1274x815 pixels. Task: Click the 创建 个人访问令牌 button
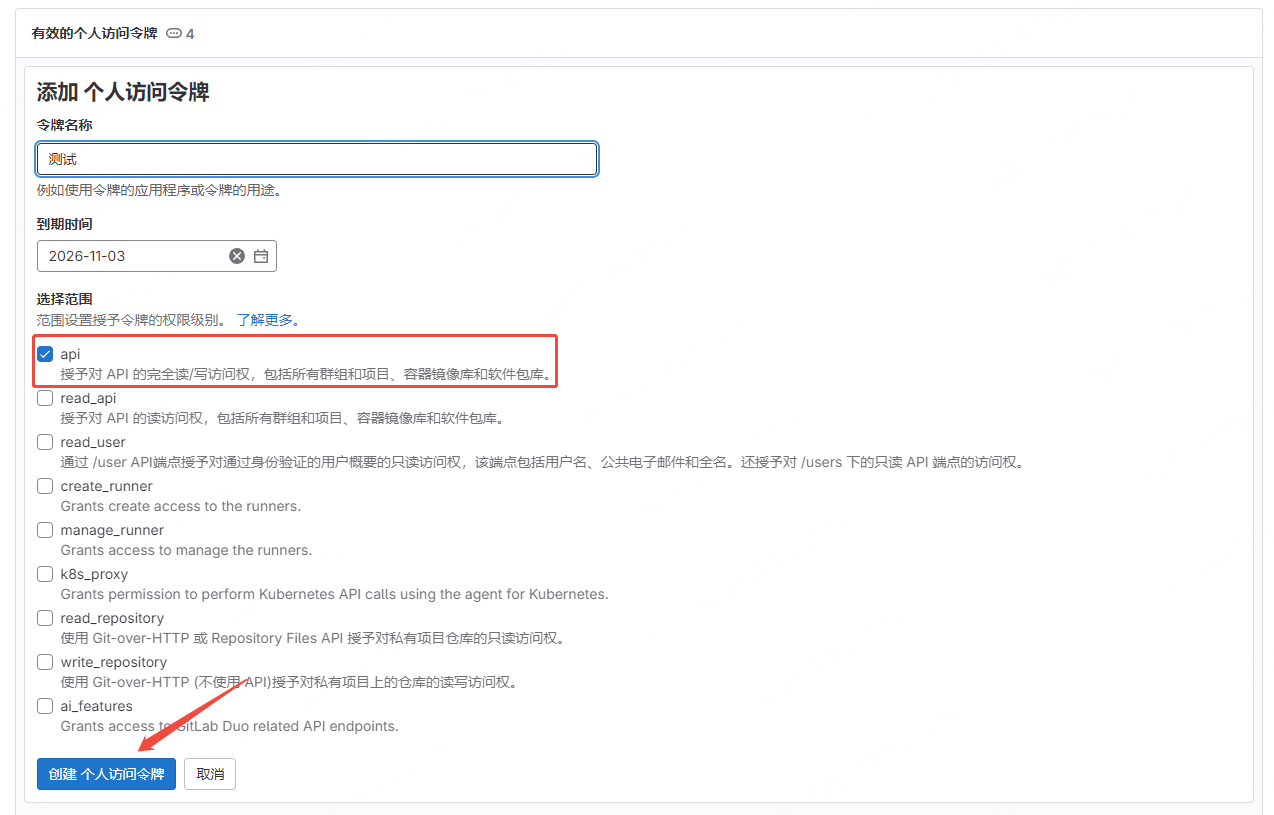(x=106, y=774)
